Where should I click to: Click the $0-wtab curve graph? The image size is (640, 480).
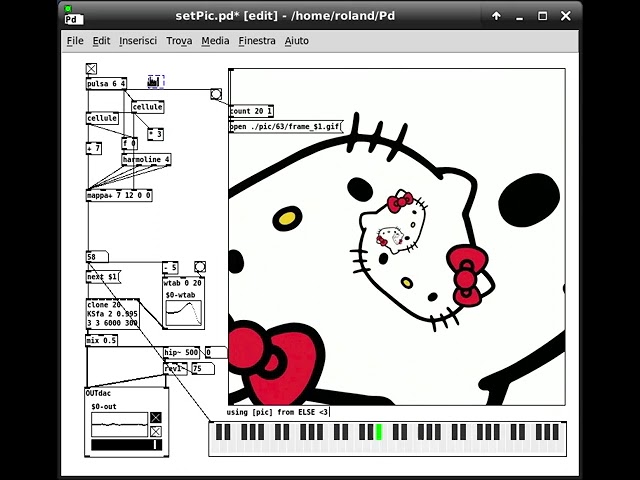(184, 313)
